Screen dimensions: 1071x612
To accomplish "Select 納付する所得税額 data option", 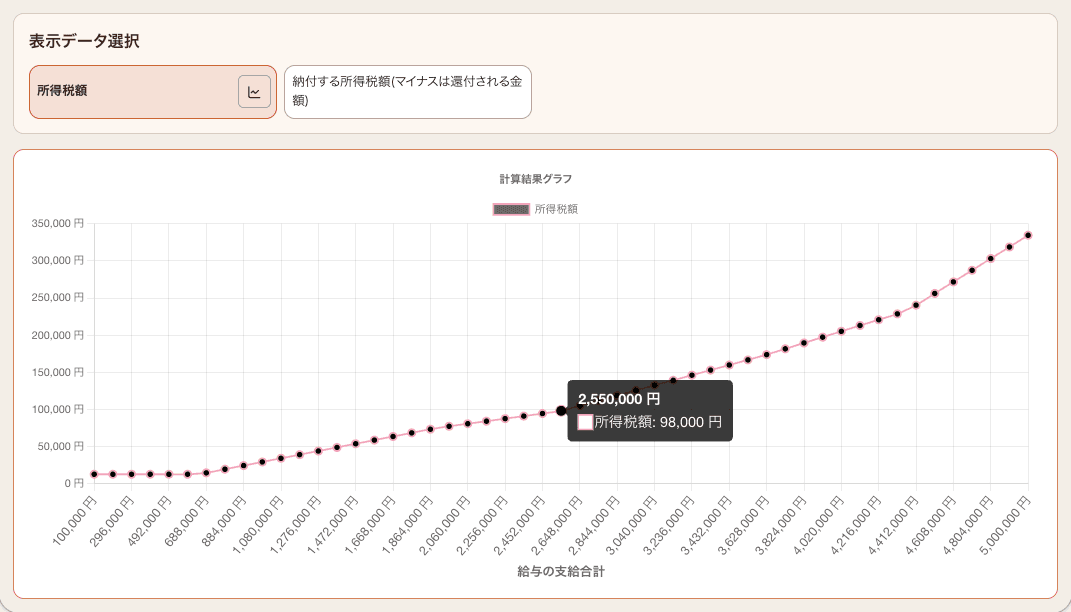I will click(x=407, y=92).
